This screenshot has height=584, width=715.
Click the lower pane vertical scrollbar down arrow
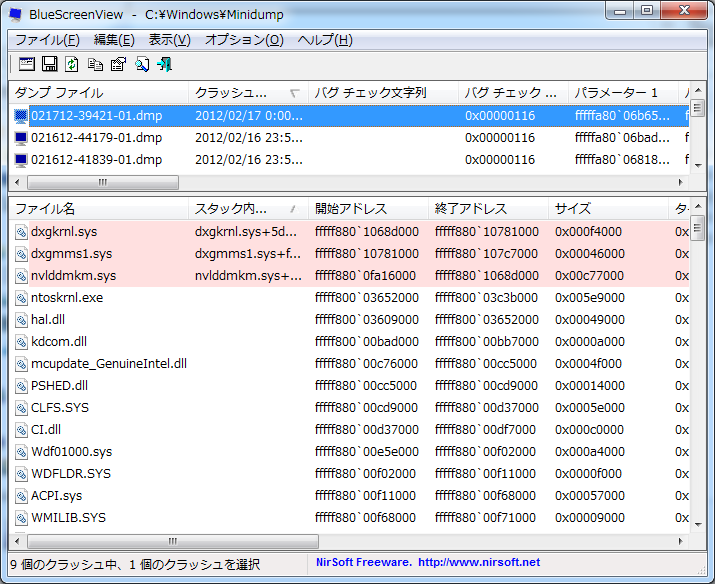(x=698, y=527)
